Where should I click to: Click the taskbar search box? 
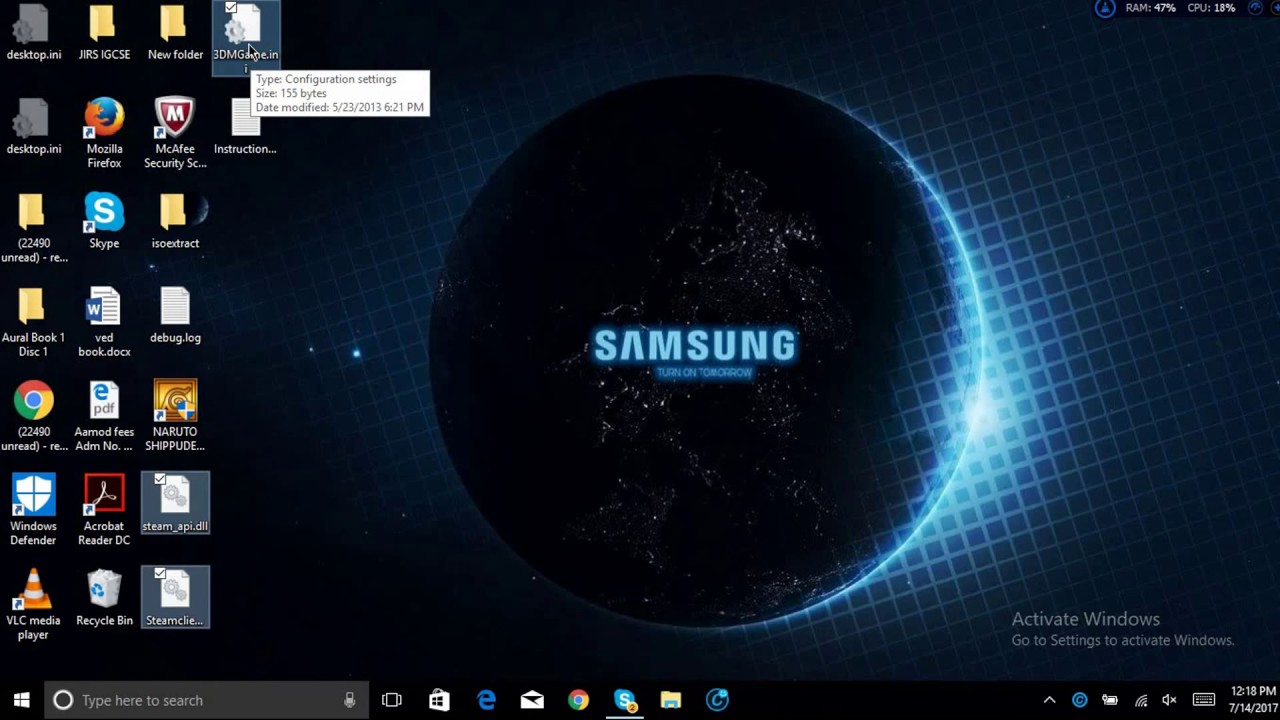click(206, 700)
